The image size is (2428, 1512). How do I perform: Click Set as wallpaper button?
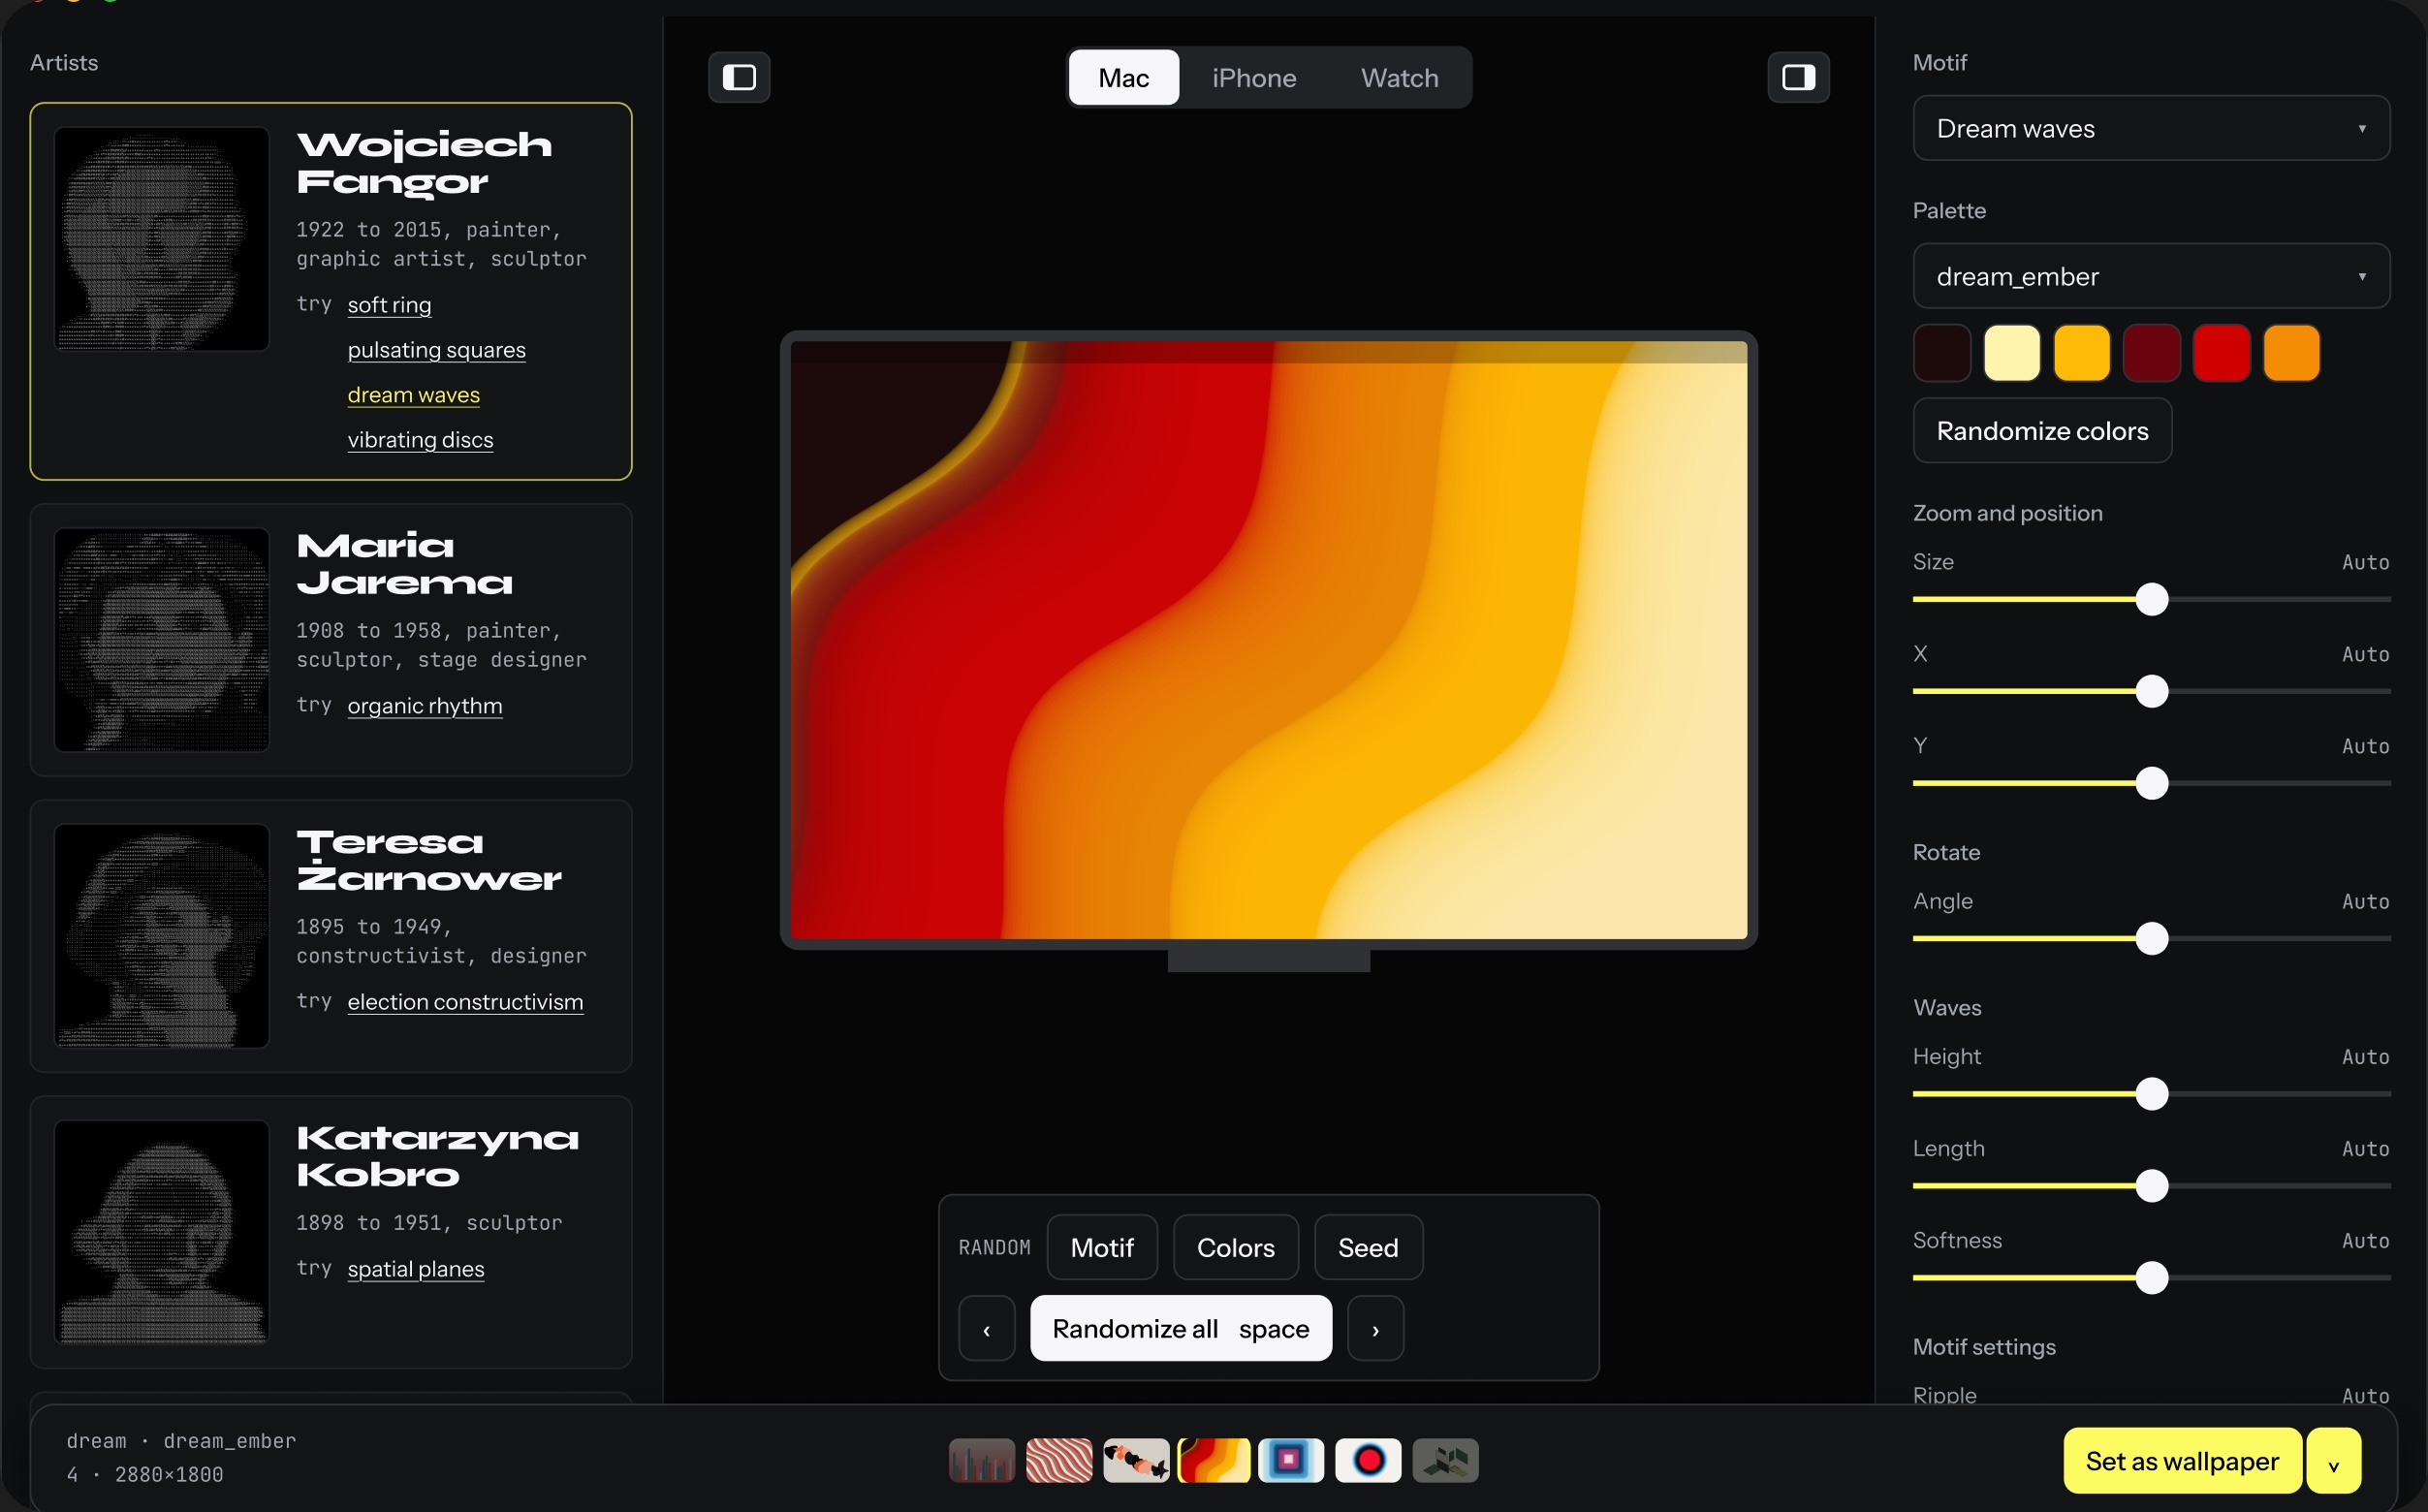[2182, 1460]
